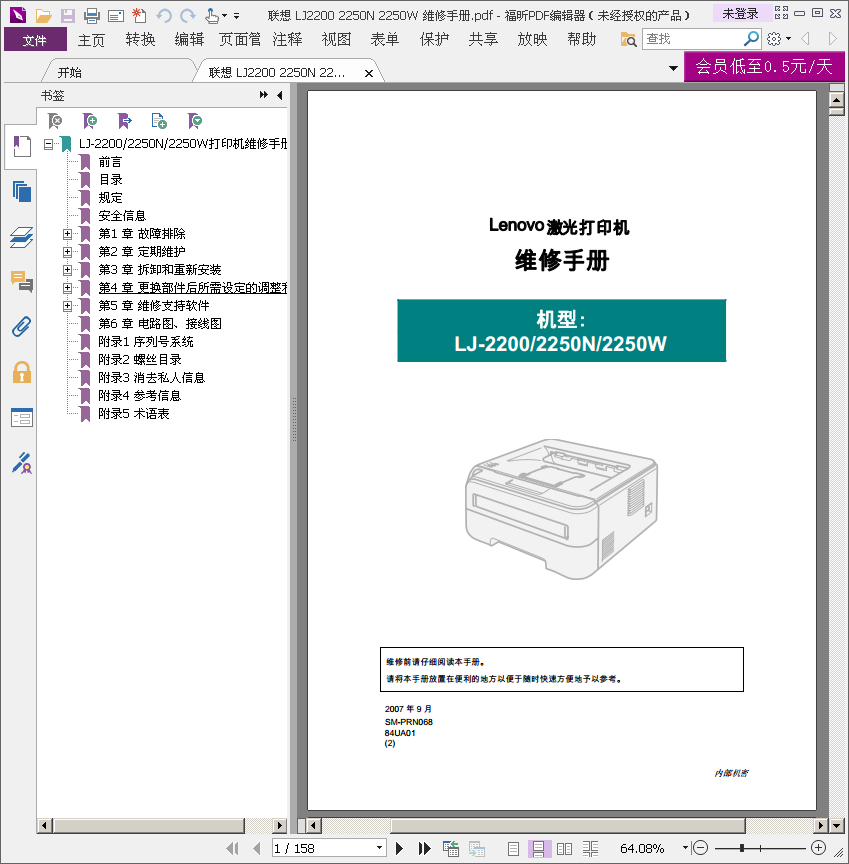The height and width of the screenshot is (864, 849).
Task: Collapse the root LJ-2200 bookmark tree
Action: (x=48, y=144)
